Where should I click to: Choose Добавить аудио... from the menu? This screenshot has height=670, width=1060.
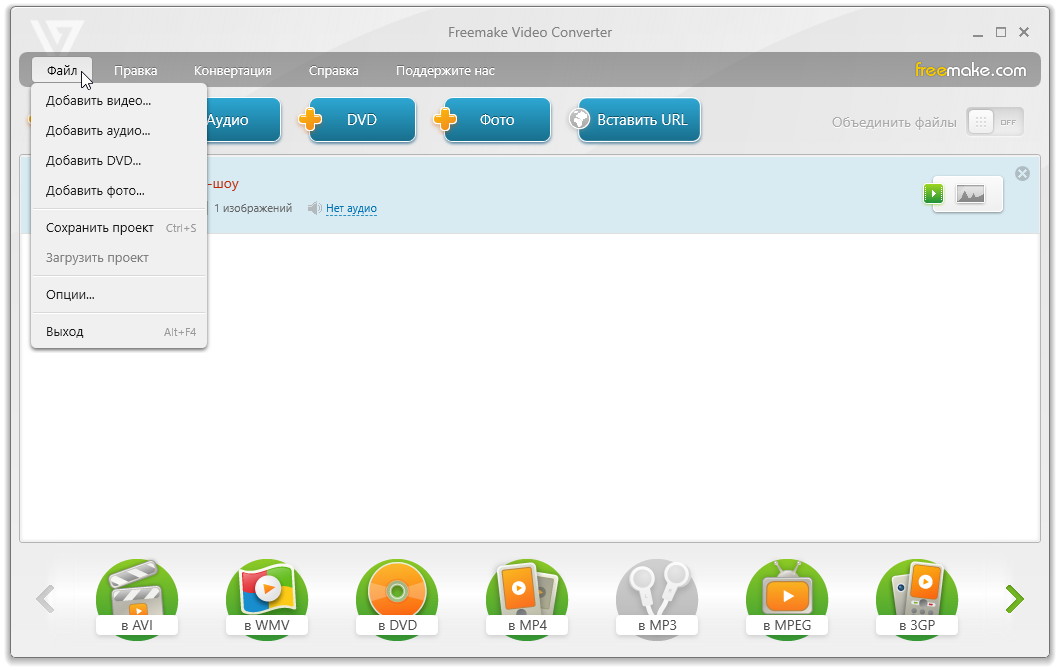tap(119, 130)
